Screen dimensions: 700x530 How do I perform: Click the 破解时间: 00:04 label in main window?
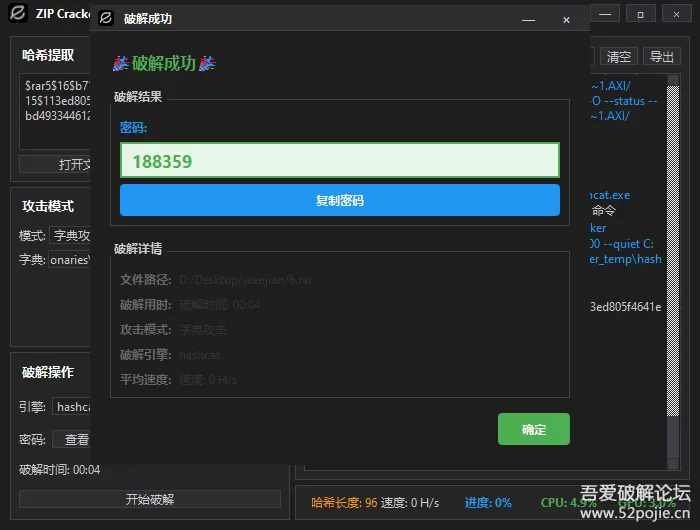(x=59, y=470)
